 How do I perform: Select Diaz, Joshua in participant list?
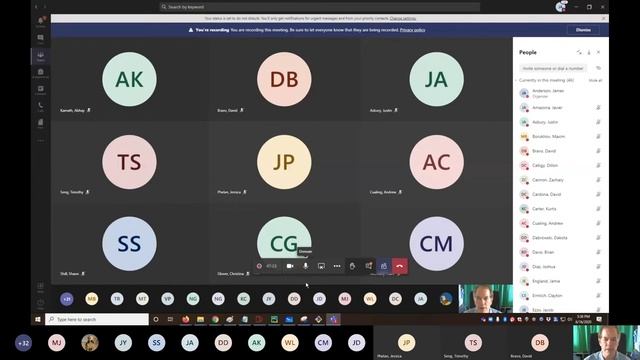pos(560,267)
